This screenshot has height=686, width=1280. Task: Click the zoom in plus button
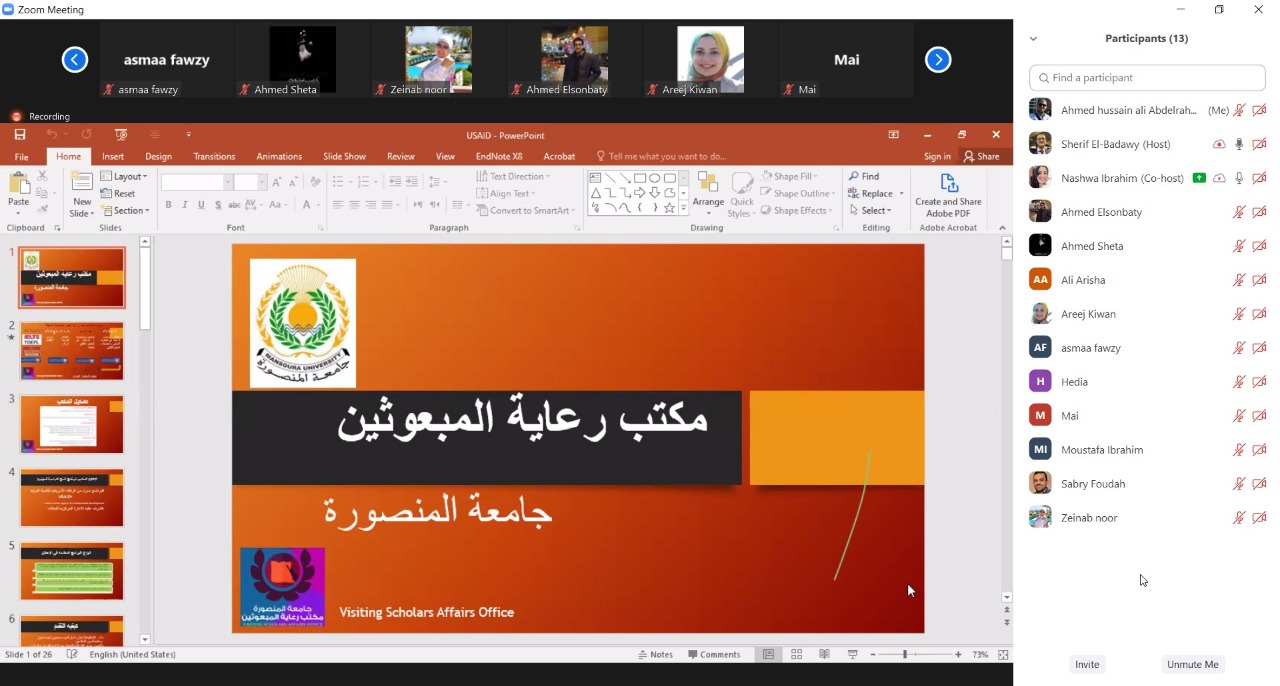pyautogui.click(x=958, y=654)
